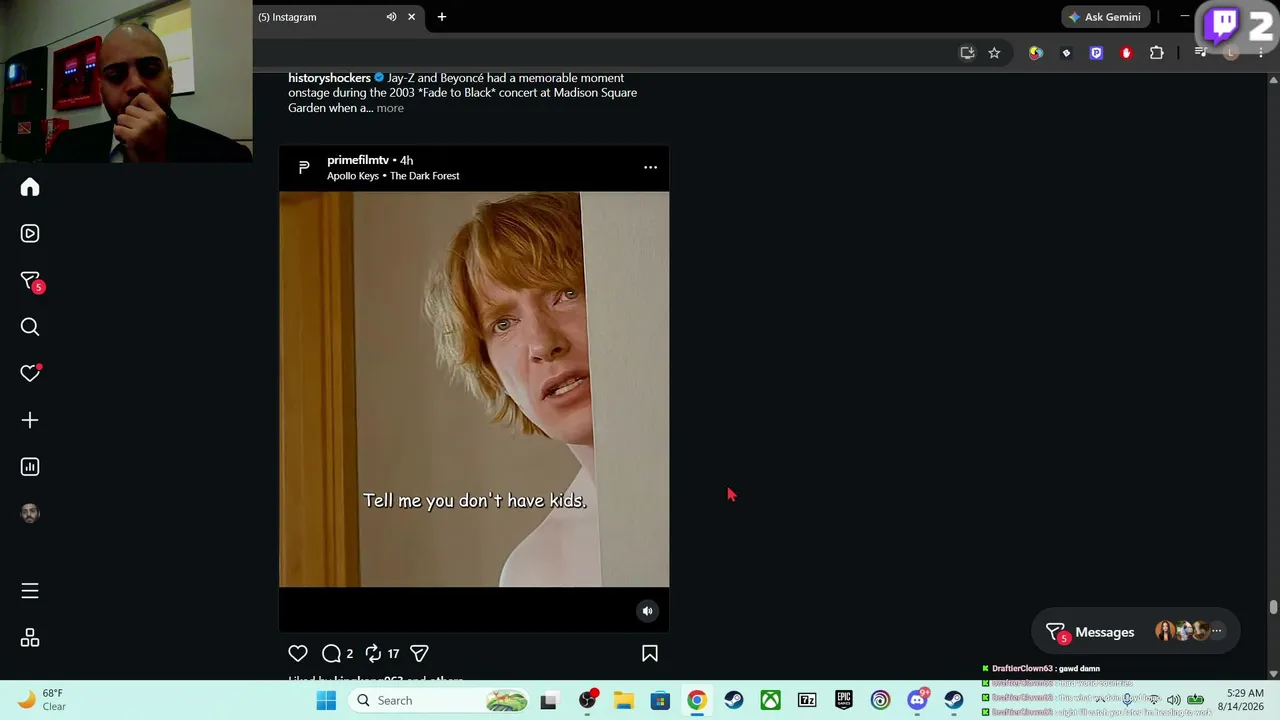Open Chrome media controls
Viewport: 1280px width, 720px height.
tap(1201, 53)
